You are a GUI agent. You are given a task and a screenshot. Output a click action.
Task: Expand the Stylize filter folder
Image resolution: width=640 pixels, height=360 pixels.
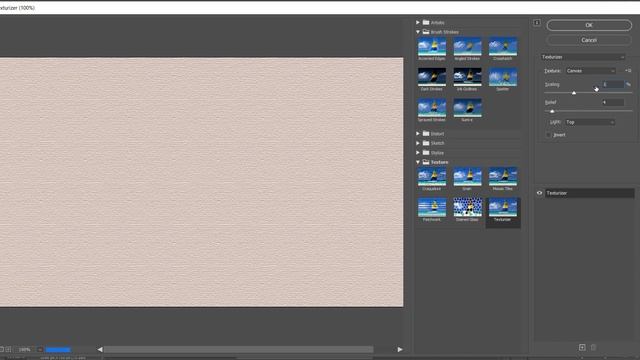tap(418, 153)
